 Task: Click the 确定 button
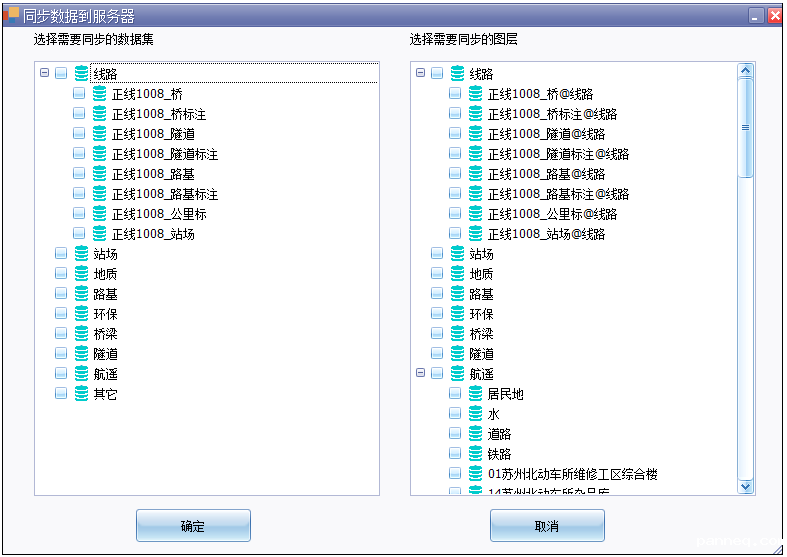pyautogui.click(x=193, y=526)
